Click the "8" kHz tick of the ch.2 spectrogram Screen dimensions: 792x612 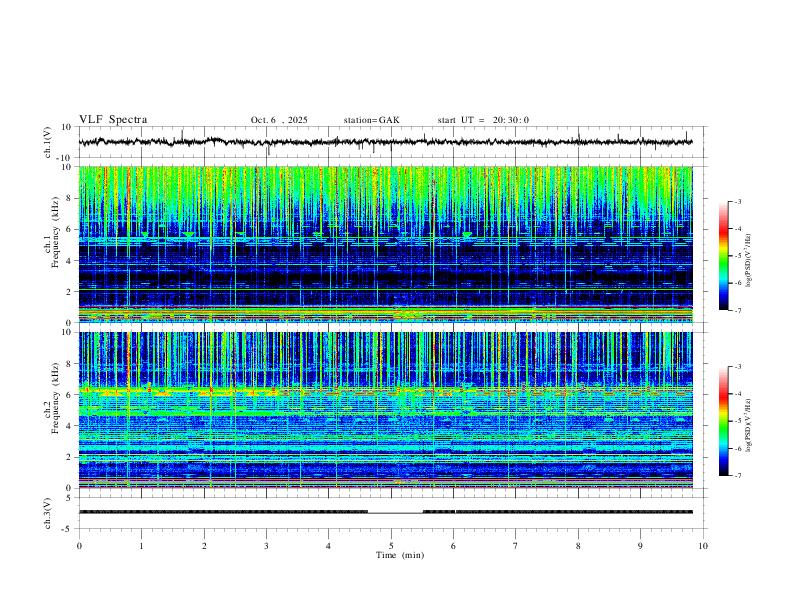coord(69,364)
